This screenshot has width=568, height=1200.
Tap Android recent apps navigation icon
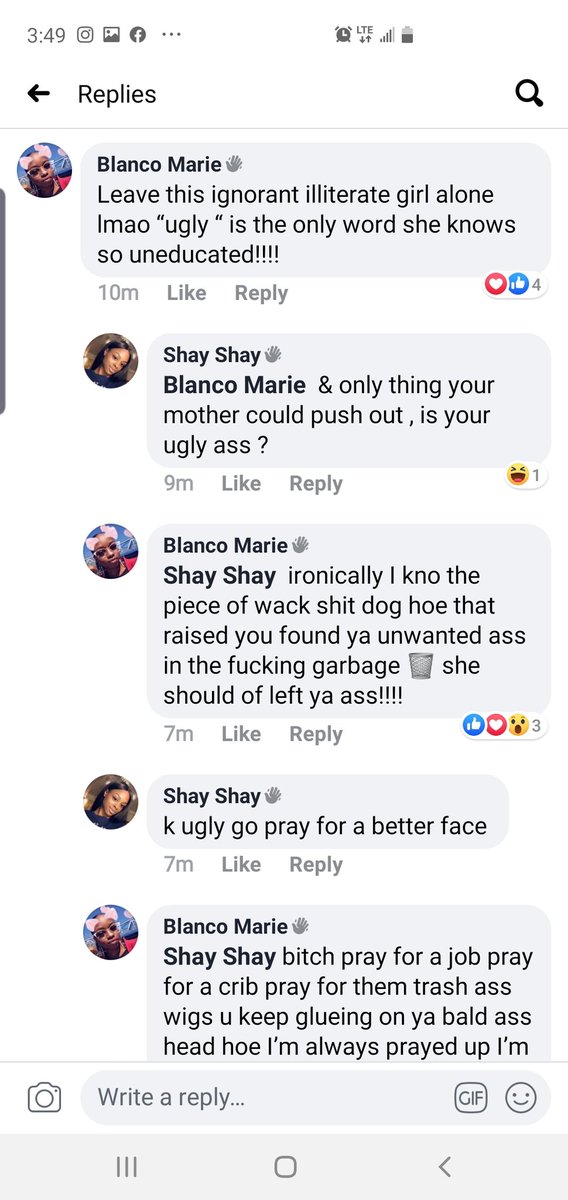point(127,1166)
